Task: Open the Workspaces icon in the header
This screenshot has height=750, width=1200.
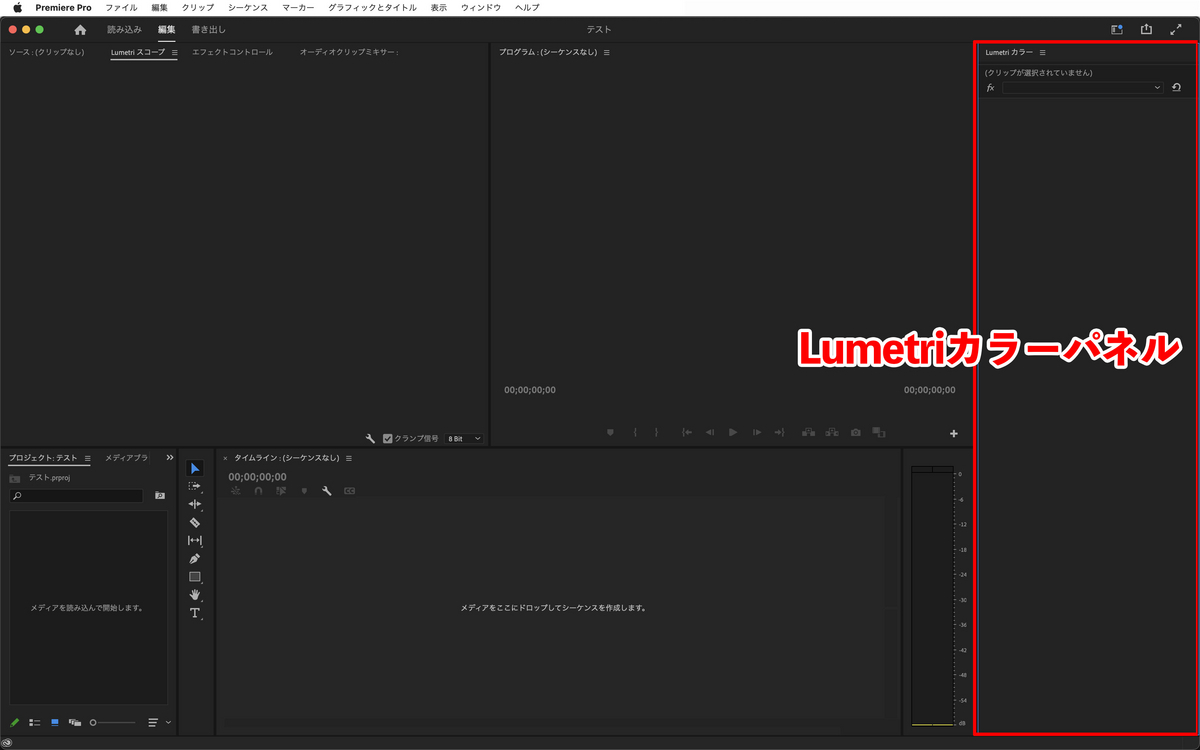Action: (x=1117, y=30)
